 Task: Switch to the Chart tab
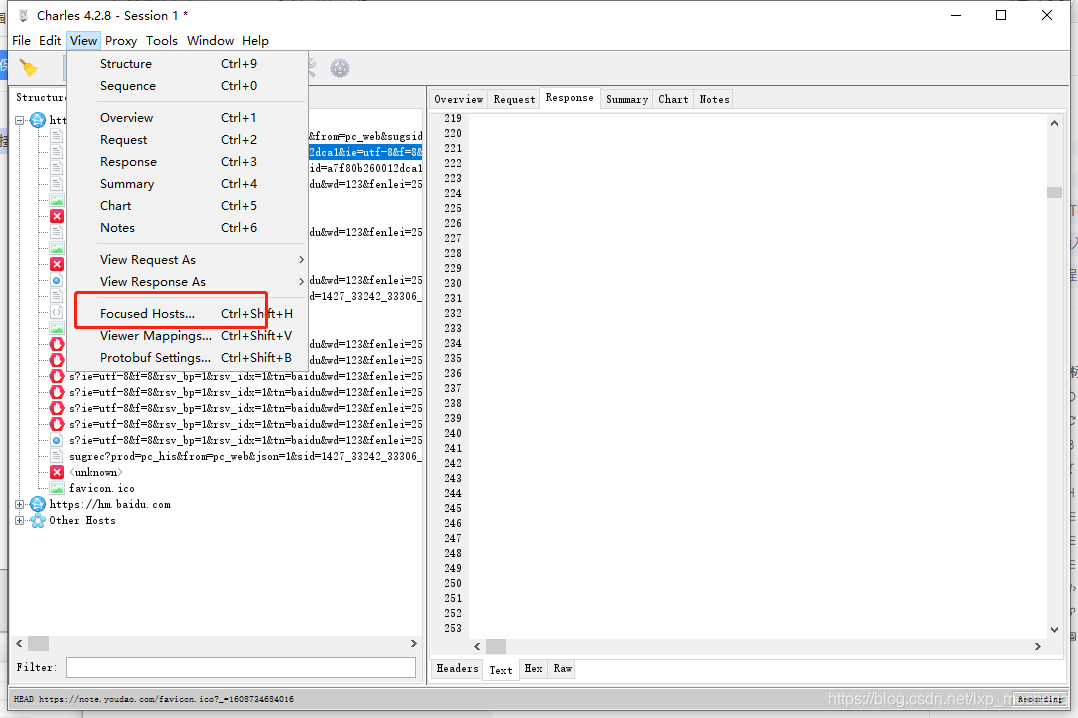click(673, 99)
